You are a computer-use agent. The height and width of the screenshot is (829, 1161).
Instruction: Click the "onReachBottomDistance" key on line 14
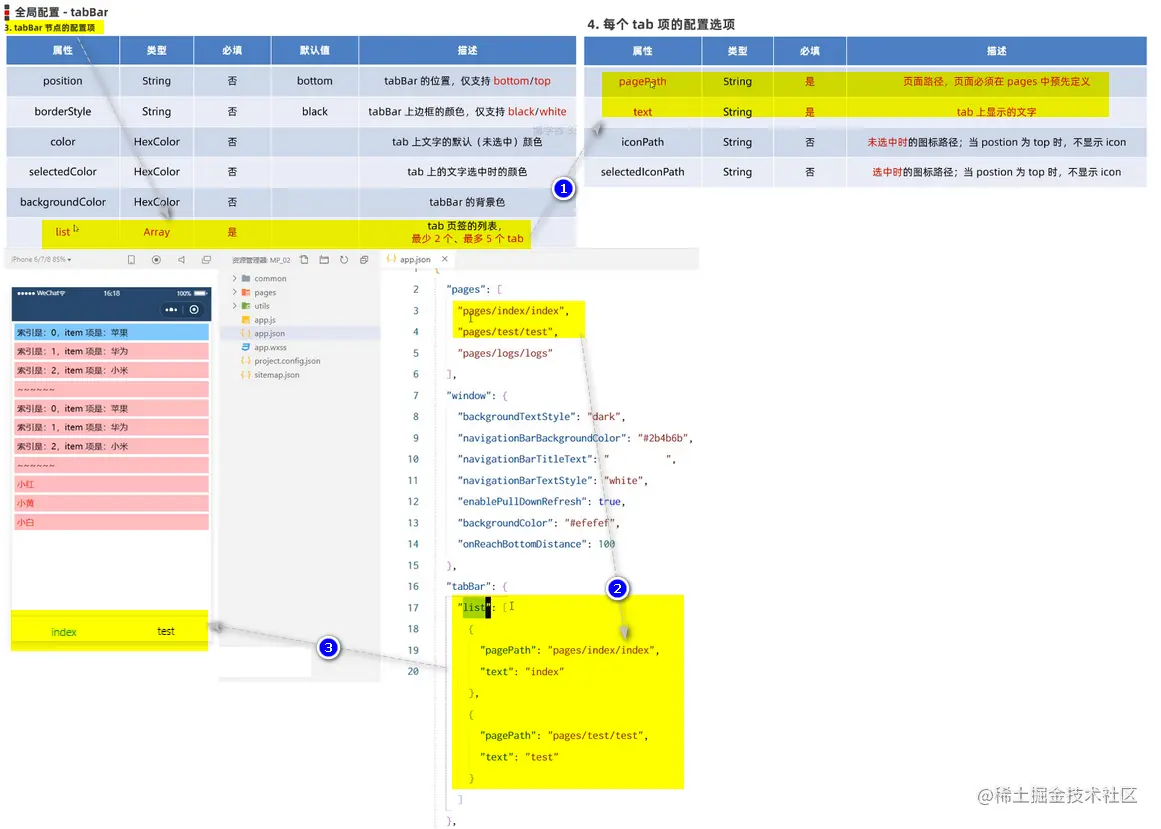pyautogui.click(x=523, y=544)
